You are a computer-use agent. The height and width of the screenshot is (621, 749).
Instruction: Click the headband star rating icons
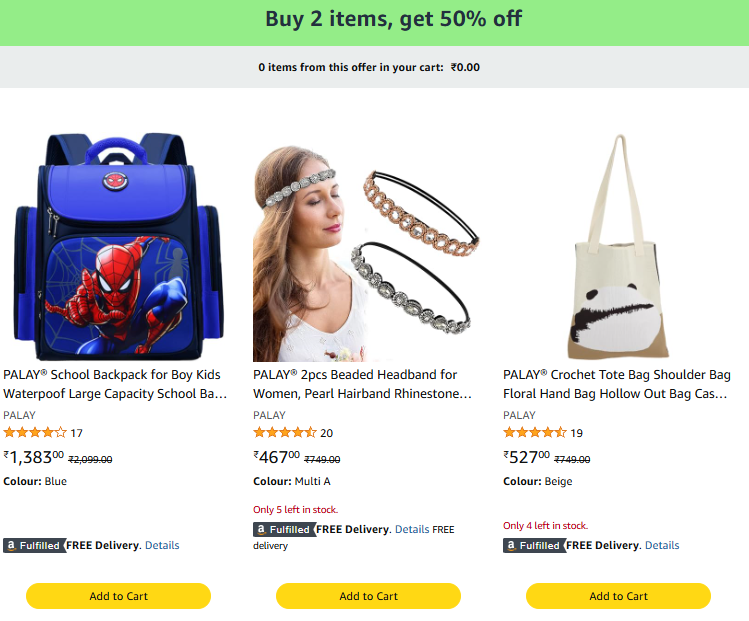(x=285, y=433)
